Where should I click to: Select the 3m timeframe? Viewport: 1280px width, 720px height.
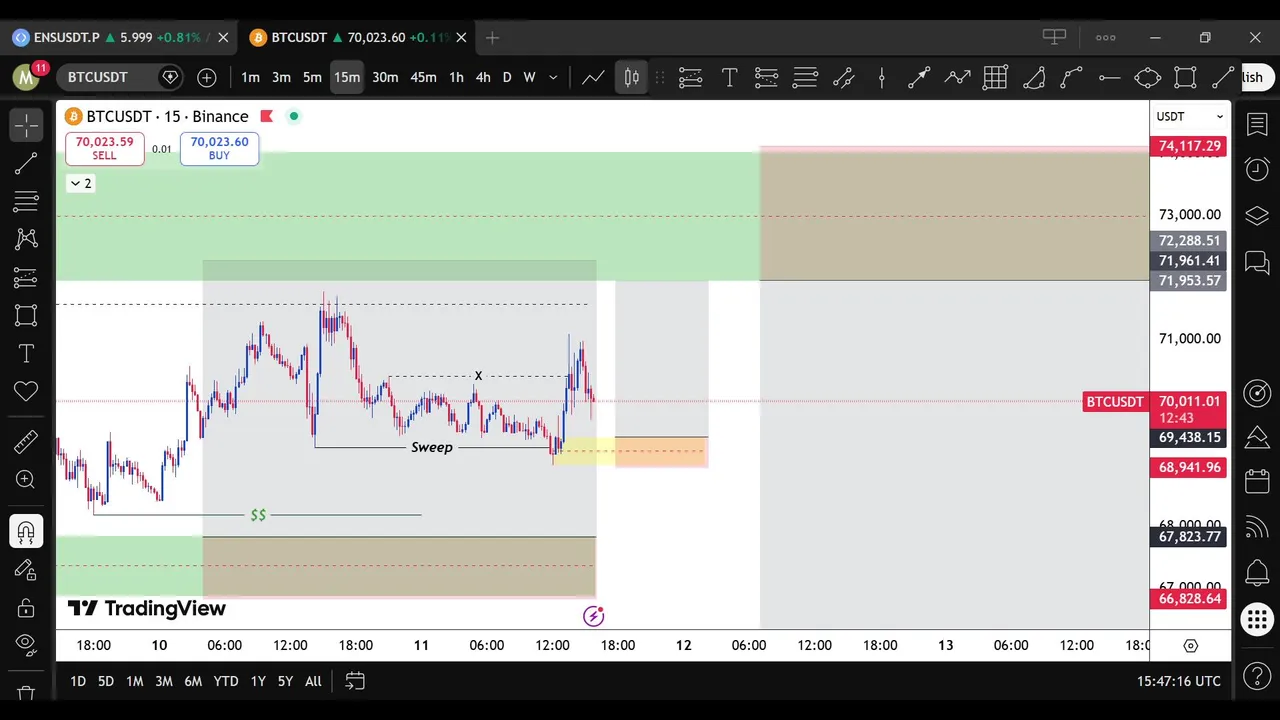pos(281,77)
